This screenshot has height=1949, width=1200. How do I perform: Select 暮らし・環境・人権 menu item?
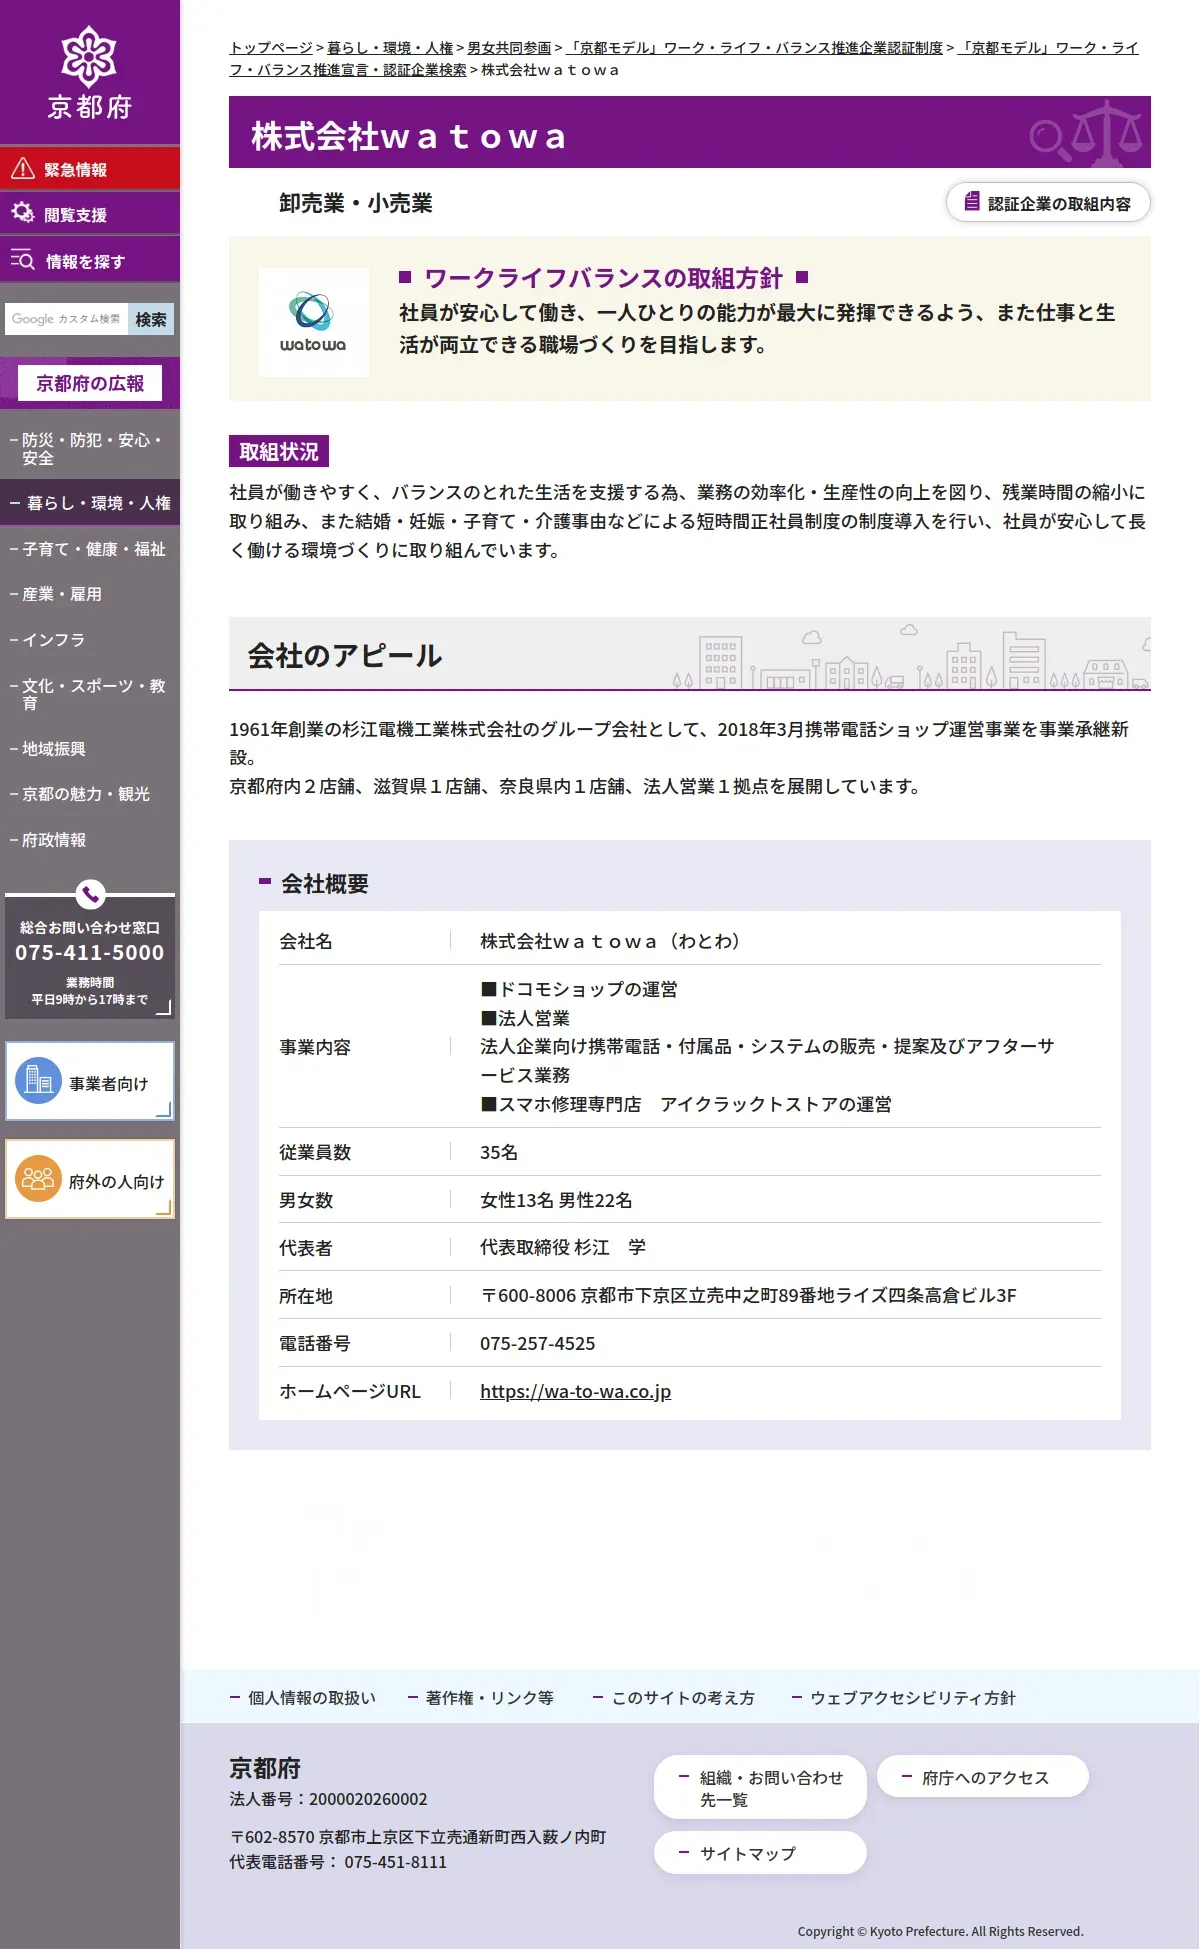[x=90, y=503]
